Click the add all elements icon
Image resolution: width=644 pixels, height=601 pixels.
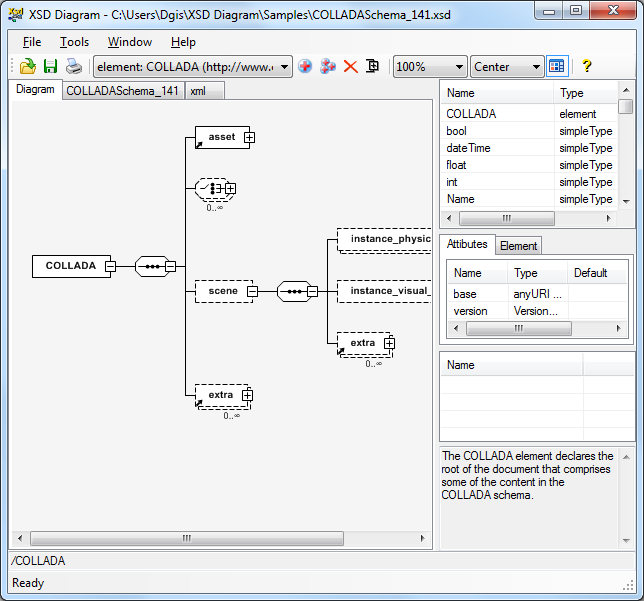(328, 67)
